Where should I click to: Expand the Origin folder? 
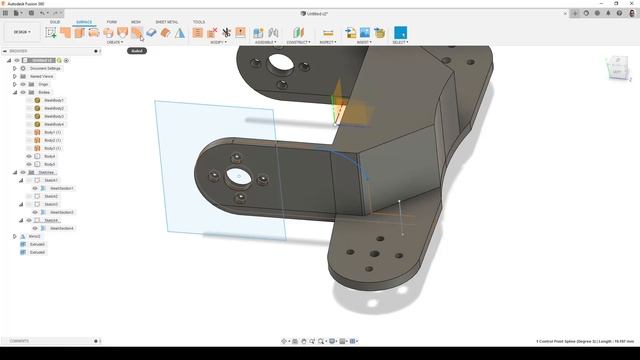point(15,84)
